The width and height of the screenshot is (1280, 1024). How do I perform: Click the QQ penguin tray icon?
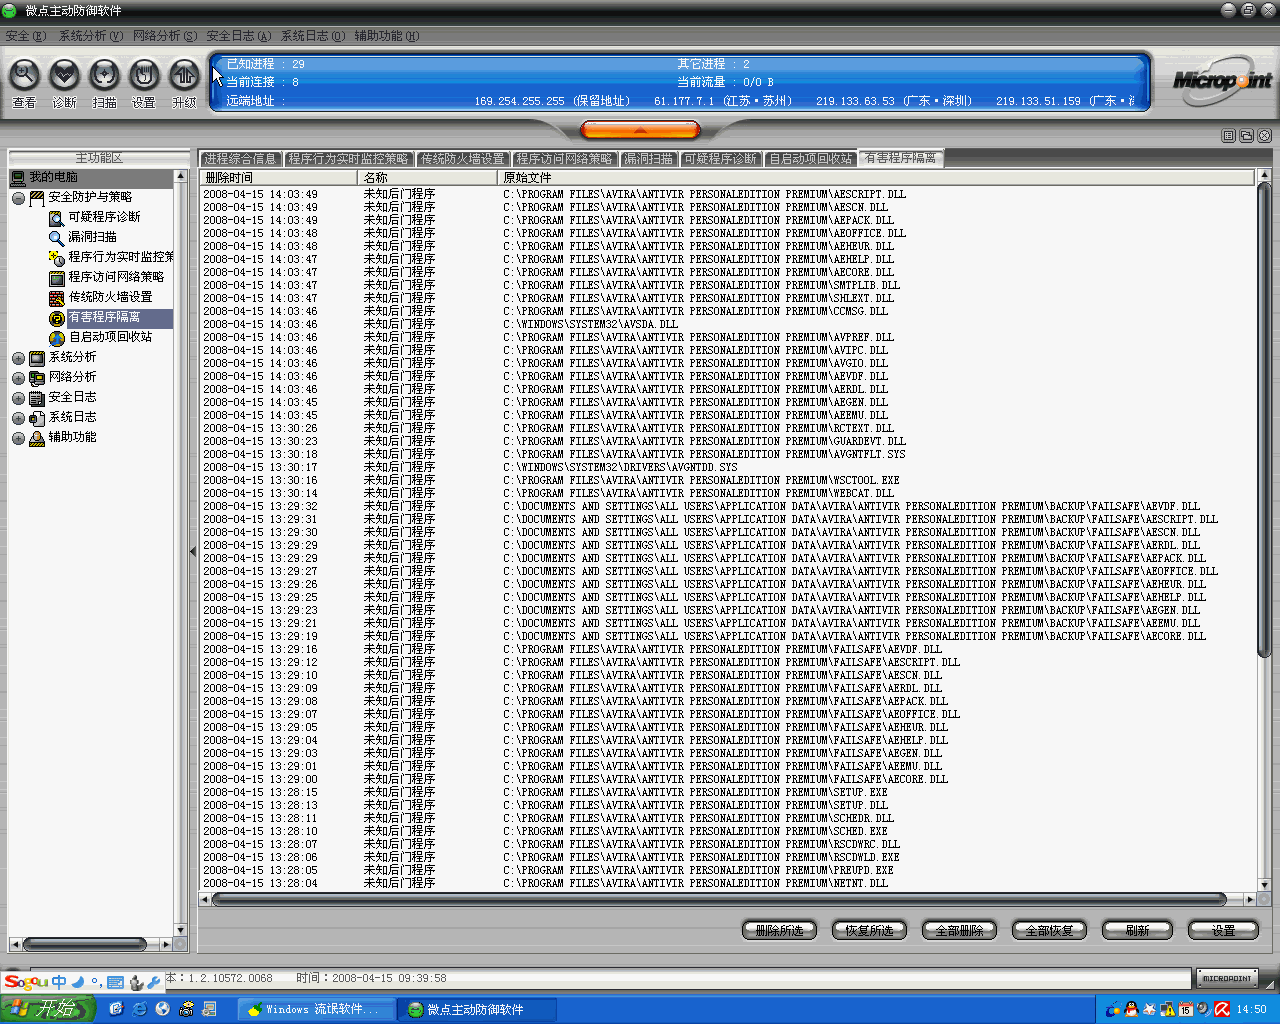(1132, 1009)
